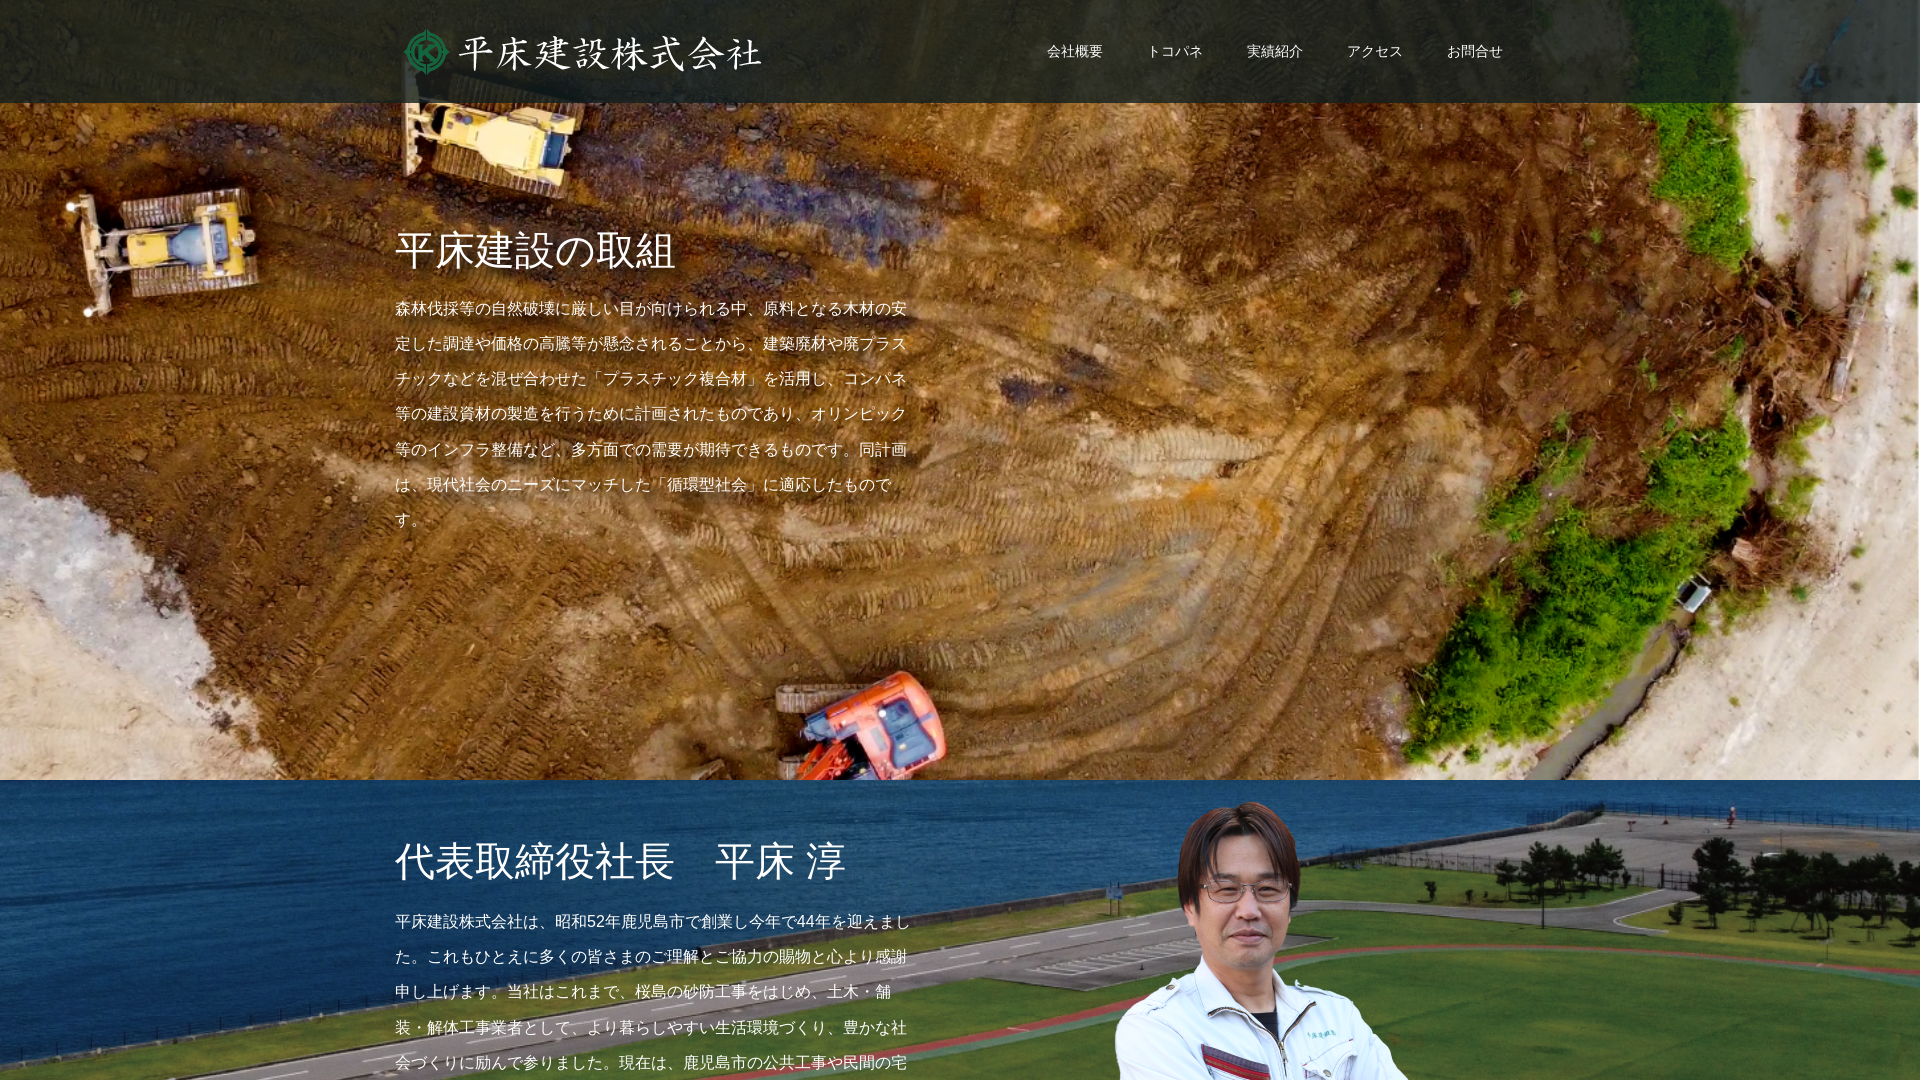The image size is (1920, 1080).
Task: Click the 平床建設株式会社 company name logo text
Action: pos(609,54)
